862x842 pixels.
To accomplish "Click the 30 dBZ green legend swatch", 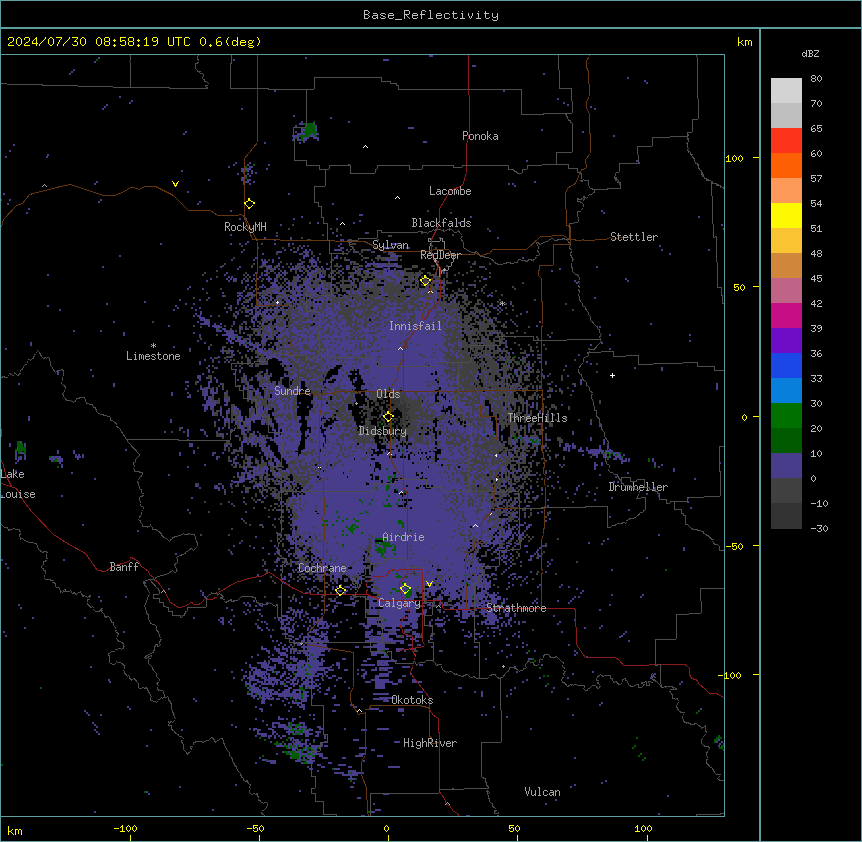I will 786,416.
